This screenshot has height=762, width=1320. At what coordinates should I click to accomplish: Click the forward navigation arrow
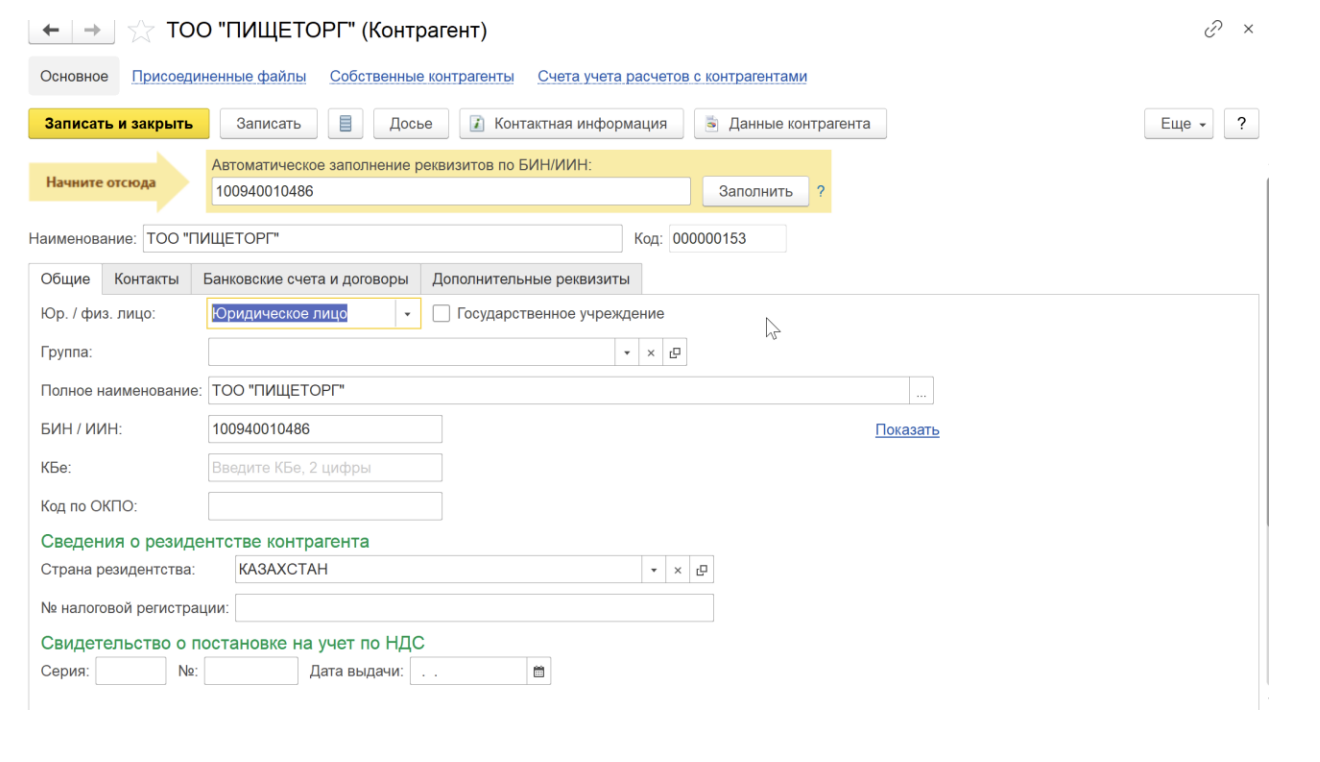pos(92,31)
